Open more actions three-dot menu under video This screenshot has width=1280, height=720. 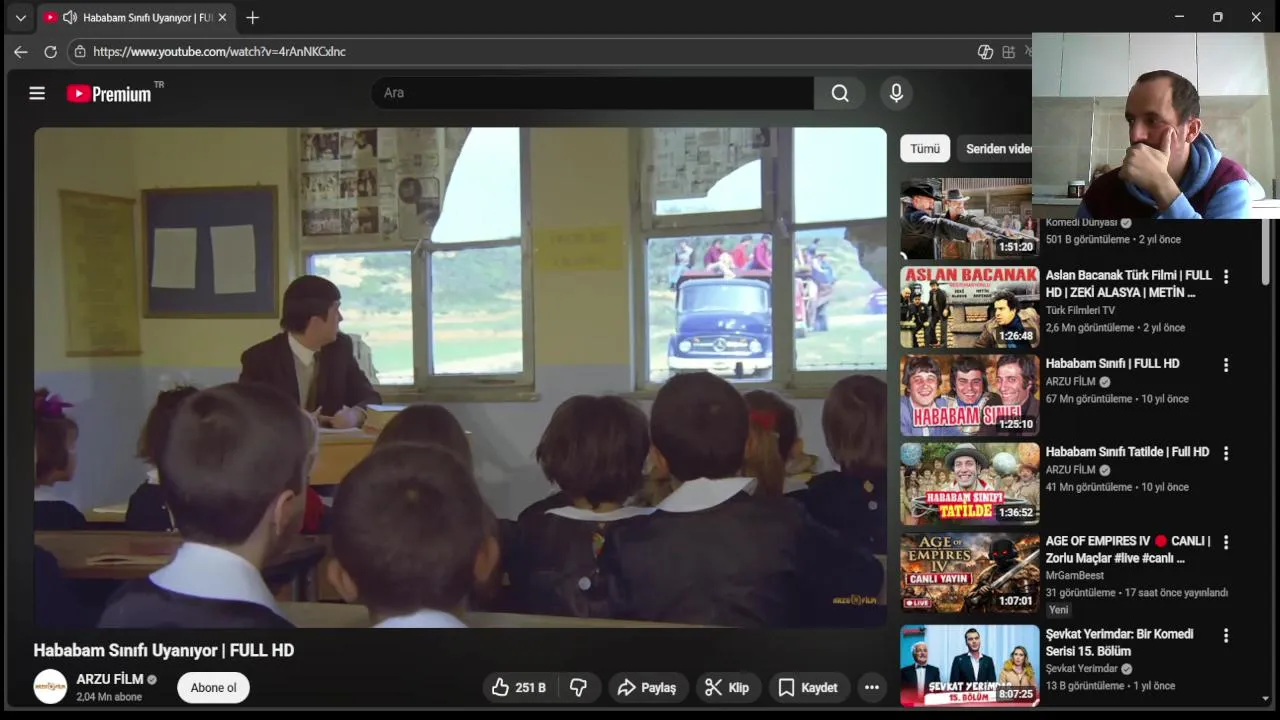click(x=871, y=687)
